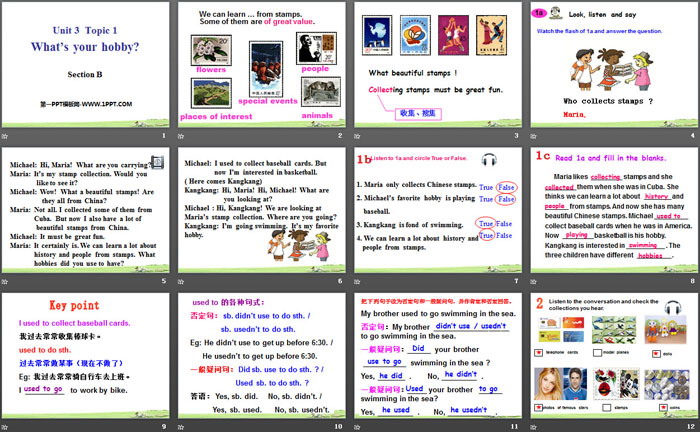Click the transition star icon below slide 3
700x432 pixels.
click(359, 135)
